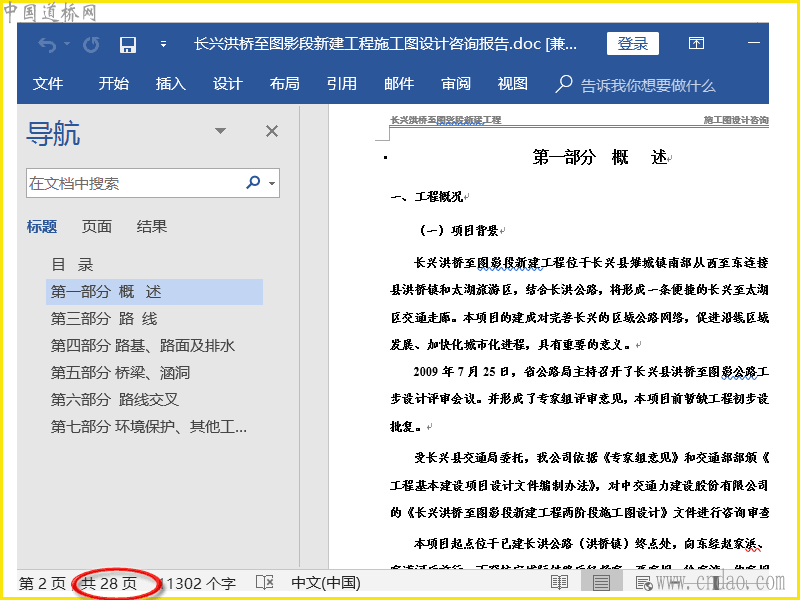
Task: Switch to 结果 tab in navigation pane
Action: point(152,227)
